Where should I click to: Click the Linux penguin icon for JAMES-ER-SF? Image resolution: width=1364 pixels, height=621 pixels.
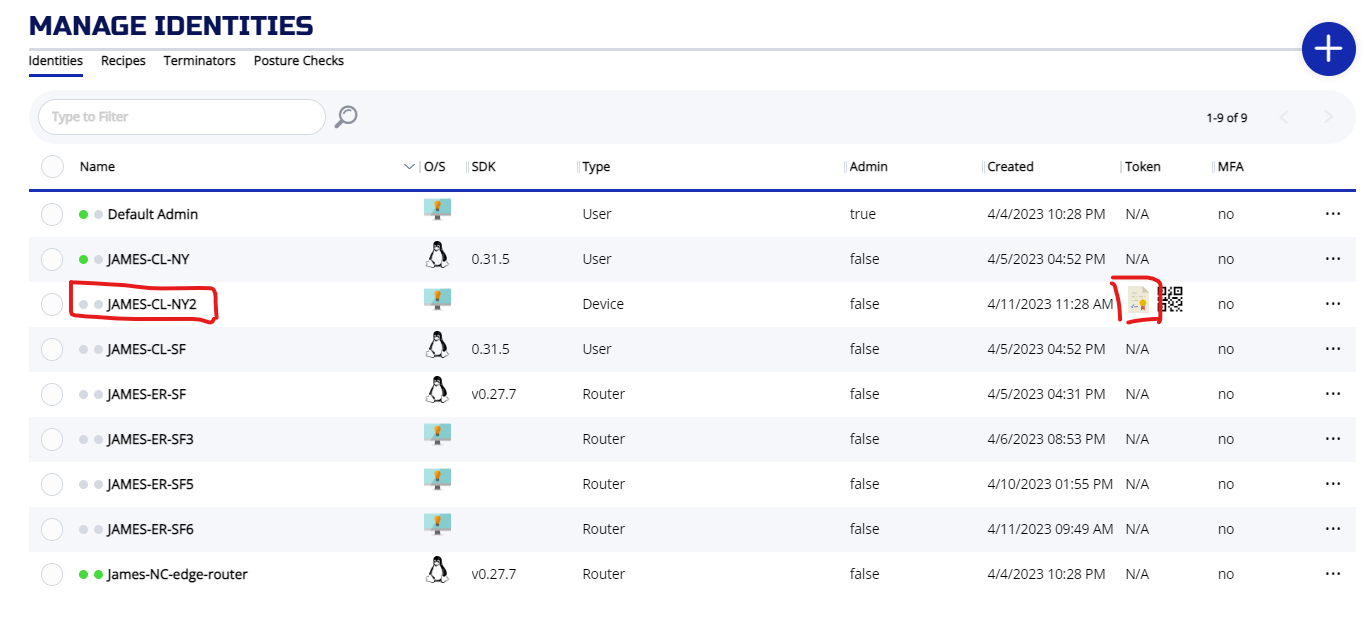coord(437,391)
